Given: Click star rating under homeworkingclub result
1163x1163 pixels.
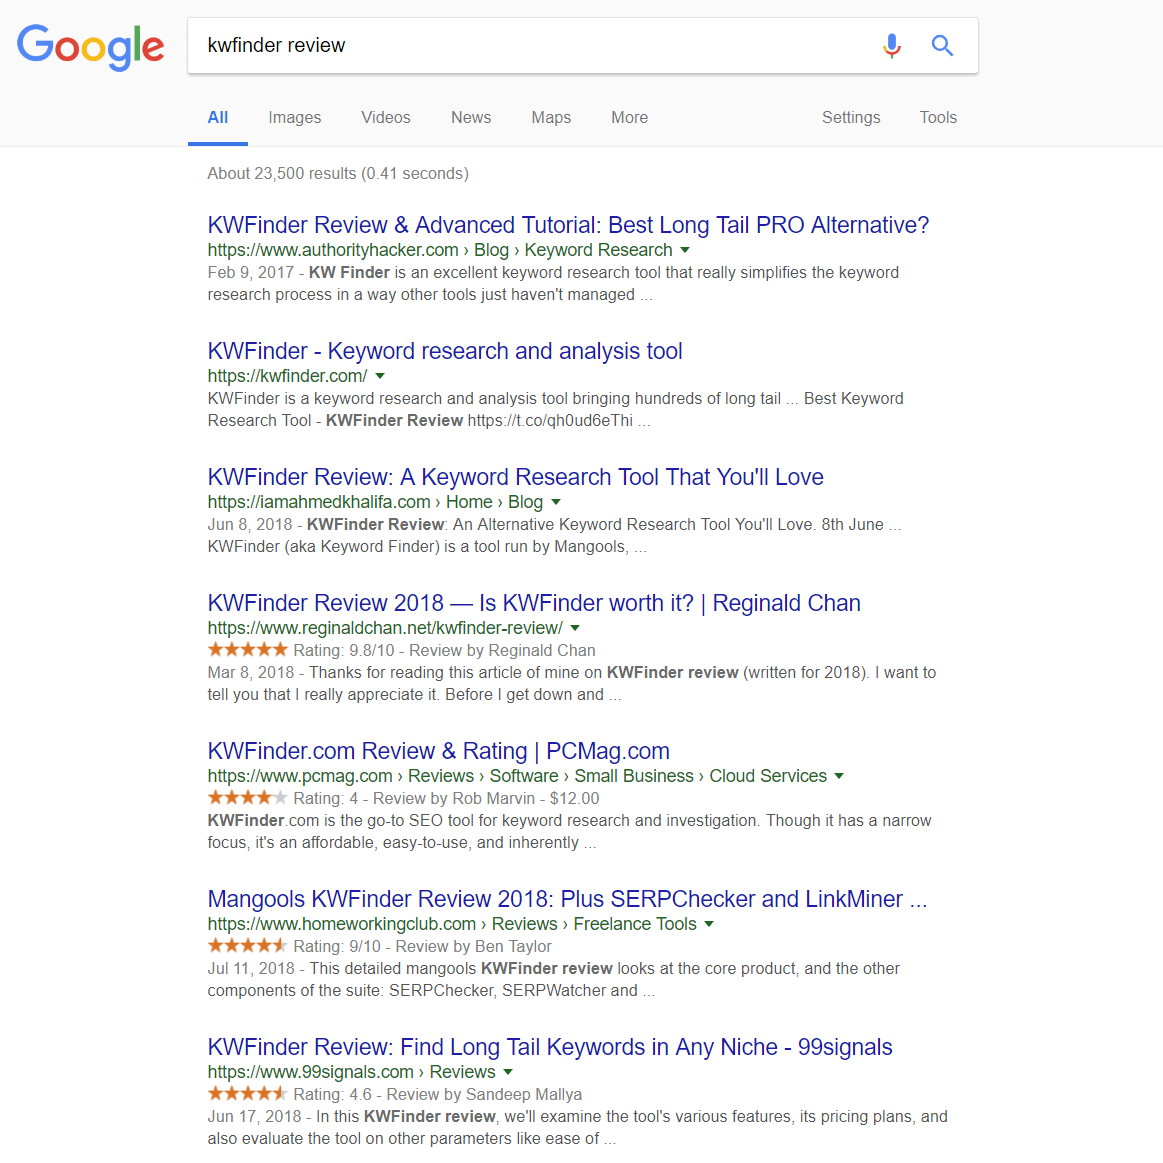Looking at the screenshot, I should pyautogui.click(x=248, y=946).
